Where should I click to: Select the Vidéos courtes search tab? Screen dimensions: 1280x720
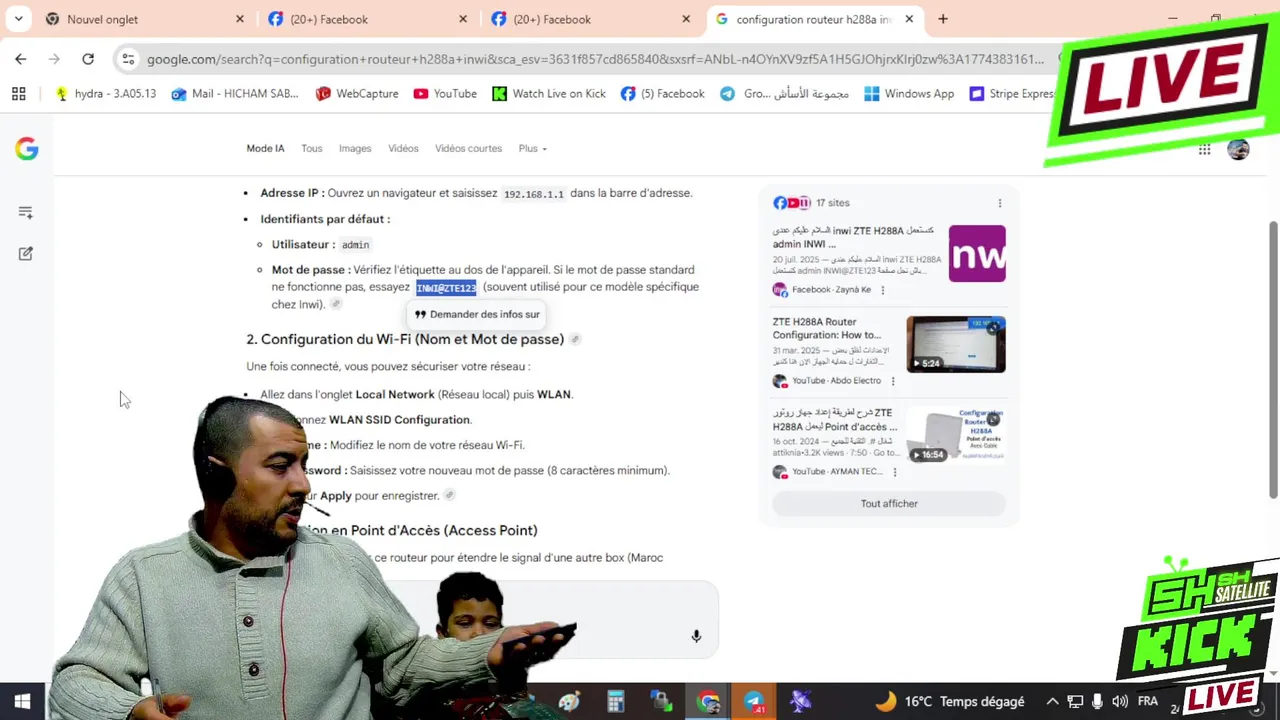point(468,148)
